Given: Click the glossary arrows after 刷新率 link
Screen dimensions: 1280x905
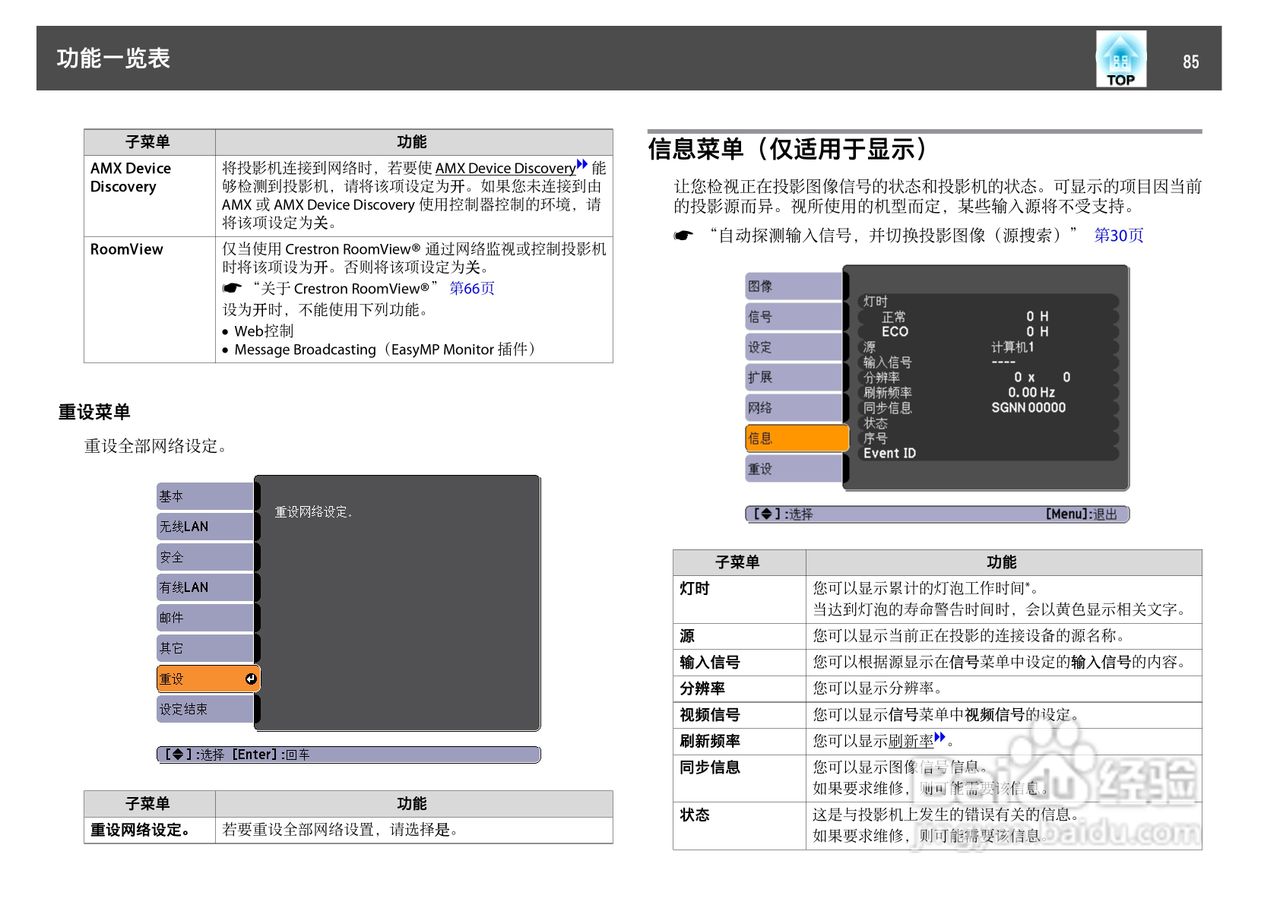Looking at the screenshot, I should pos(939,738).
